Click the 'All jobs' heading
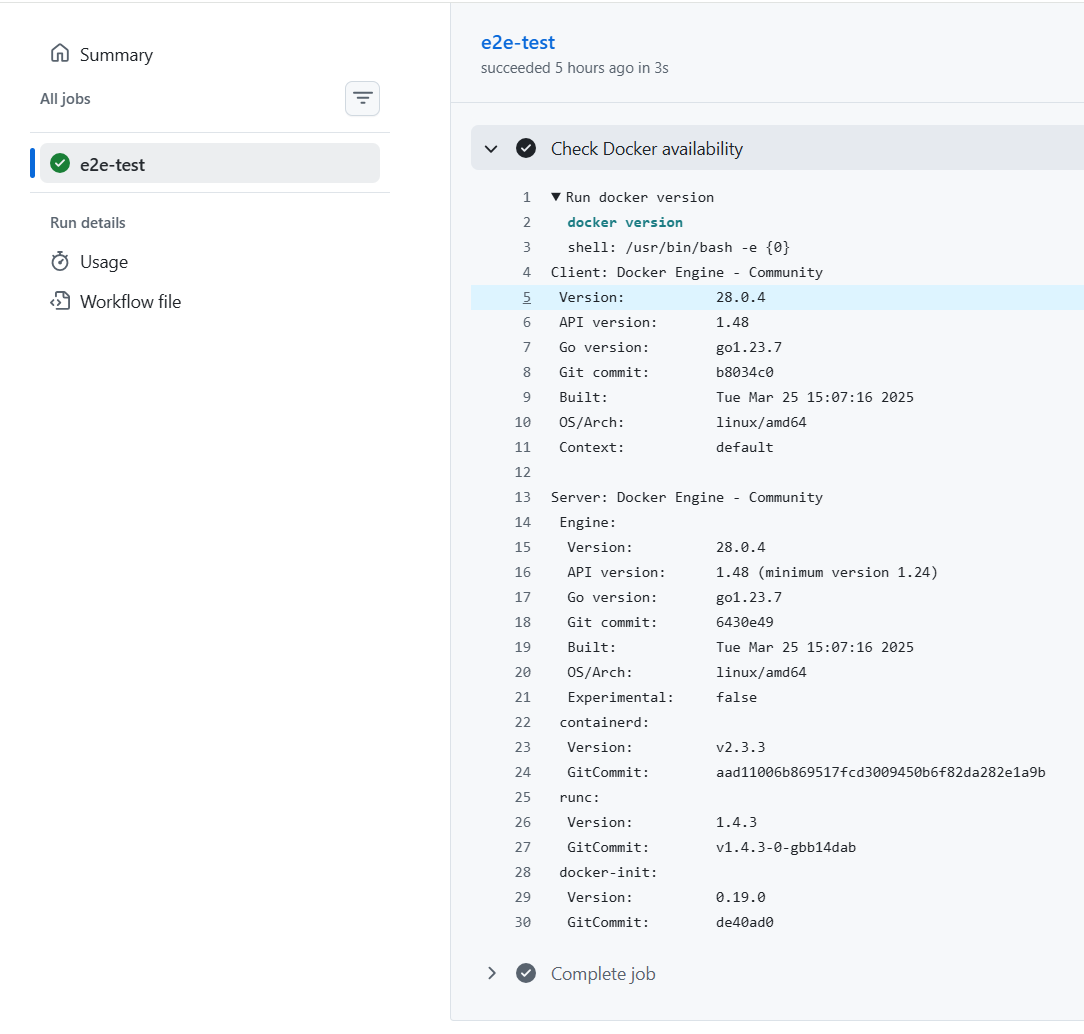The width and height of the screenshot is (1084, 1034). 65,99
